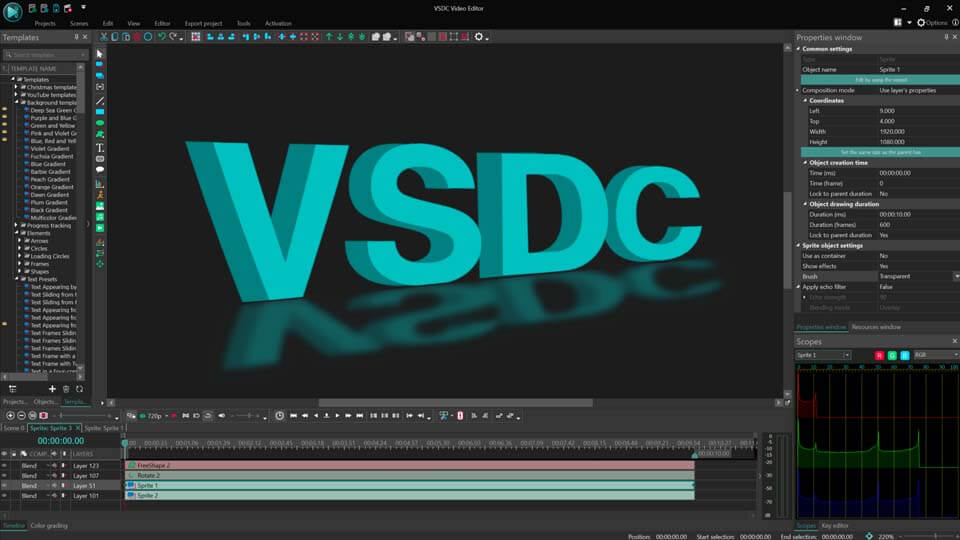Image resolution: width=960 pixels, height=540 pixels.
Task: Select the Rectangle shape tool
Action: 100,112
